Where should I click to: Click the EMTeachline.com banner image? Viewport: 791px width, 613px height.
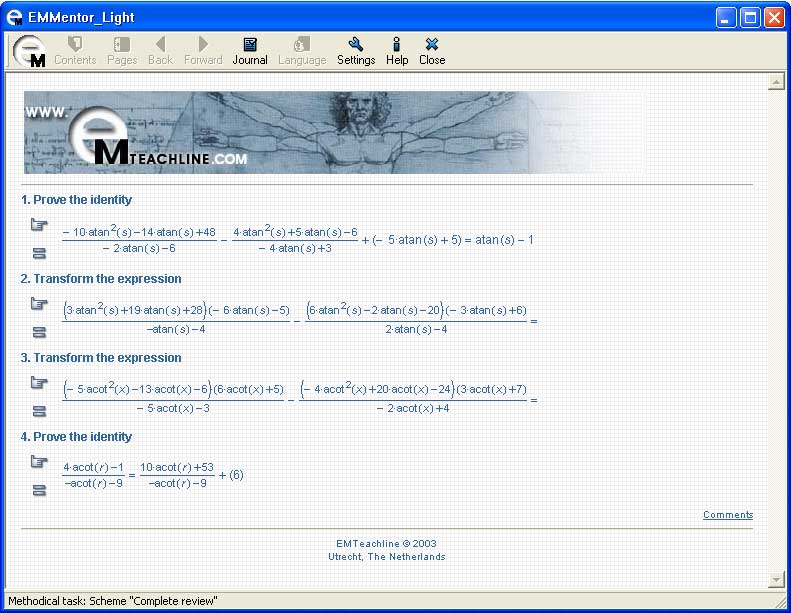pyautogui.click(x=334, y=132)
